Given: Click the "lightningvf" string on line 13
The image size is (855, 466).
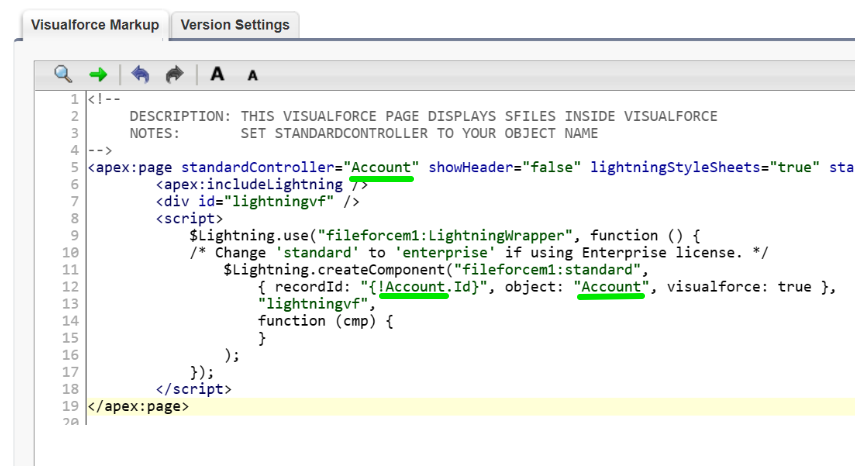Looking at the screenshot, I should [x=313, y=304].
